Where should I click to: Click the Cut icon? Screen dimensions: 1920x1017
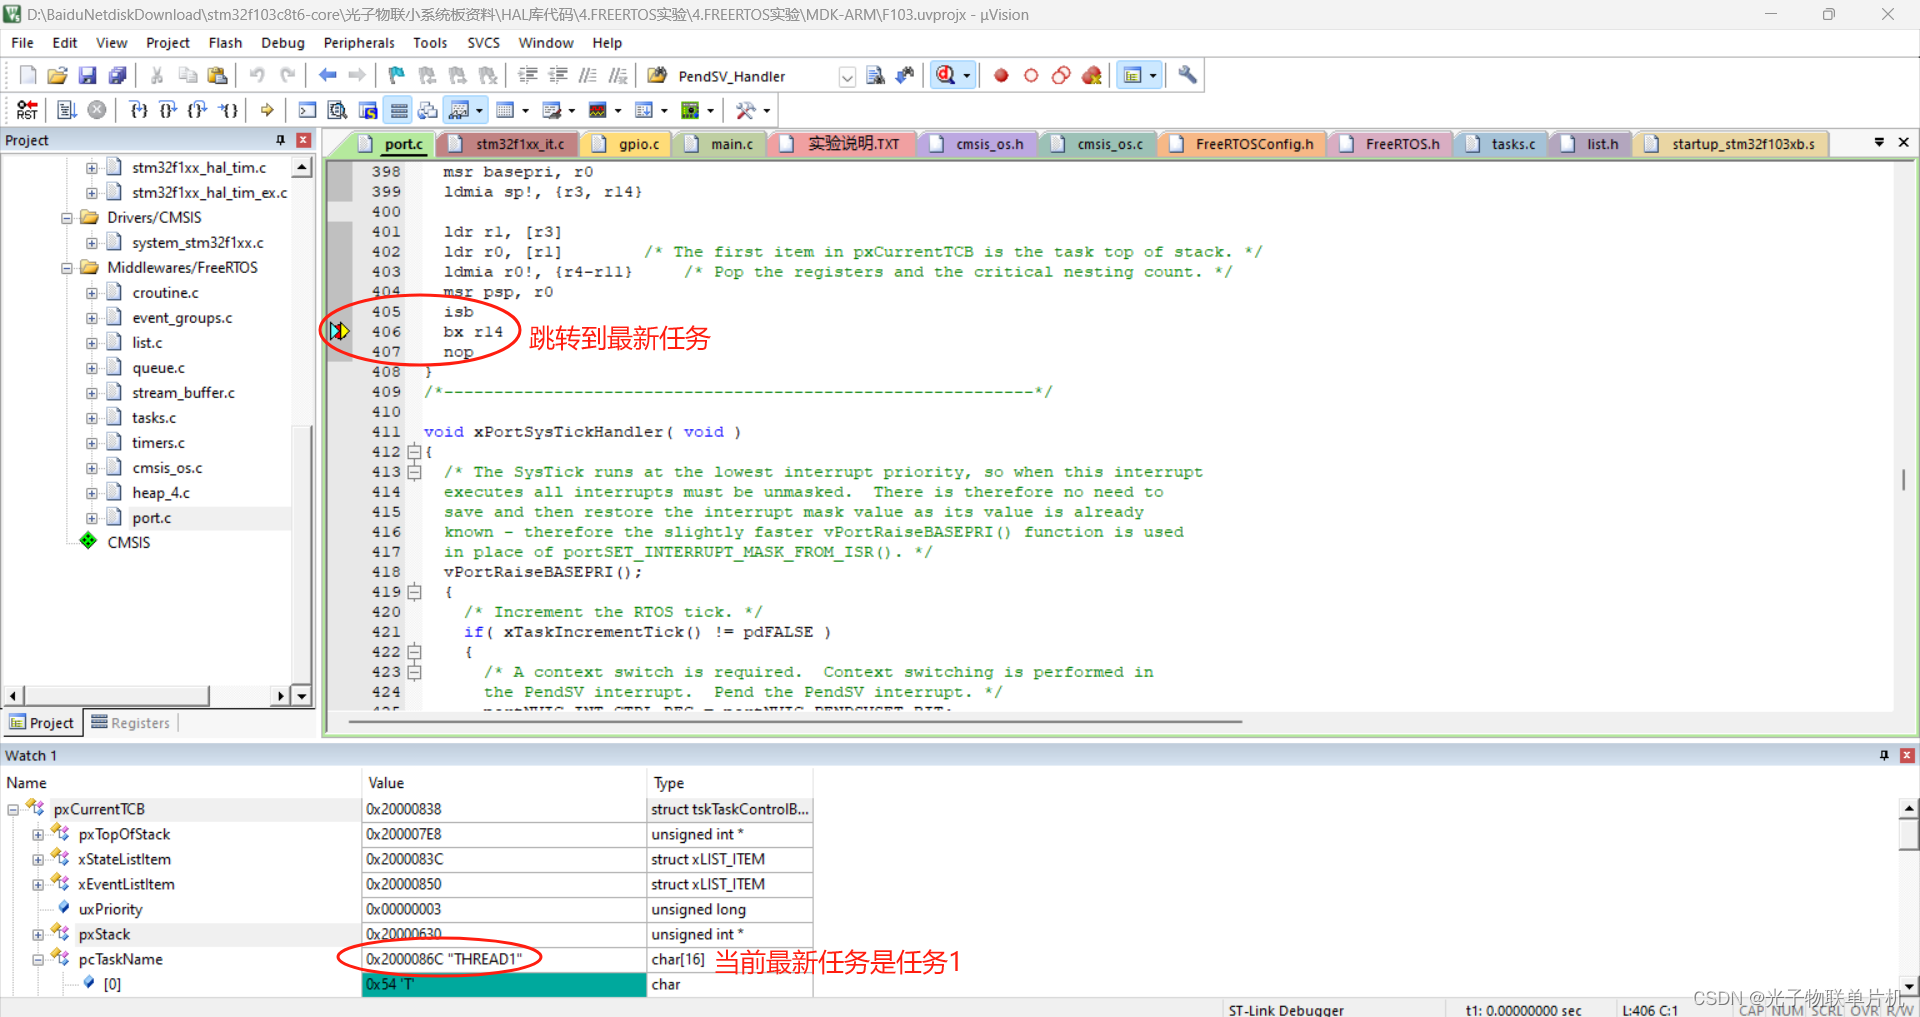point(157,76)
